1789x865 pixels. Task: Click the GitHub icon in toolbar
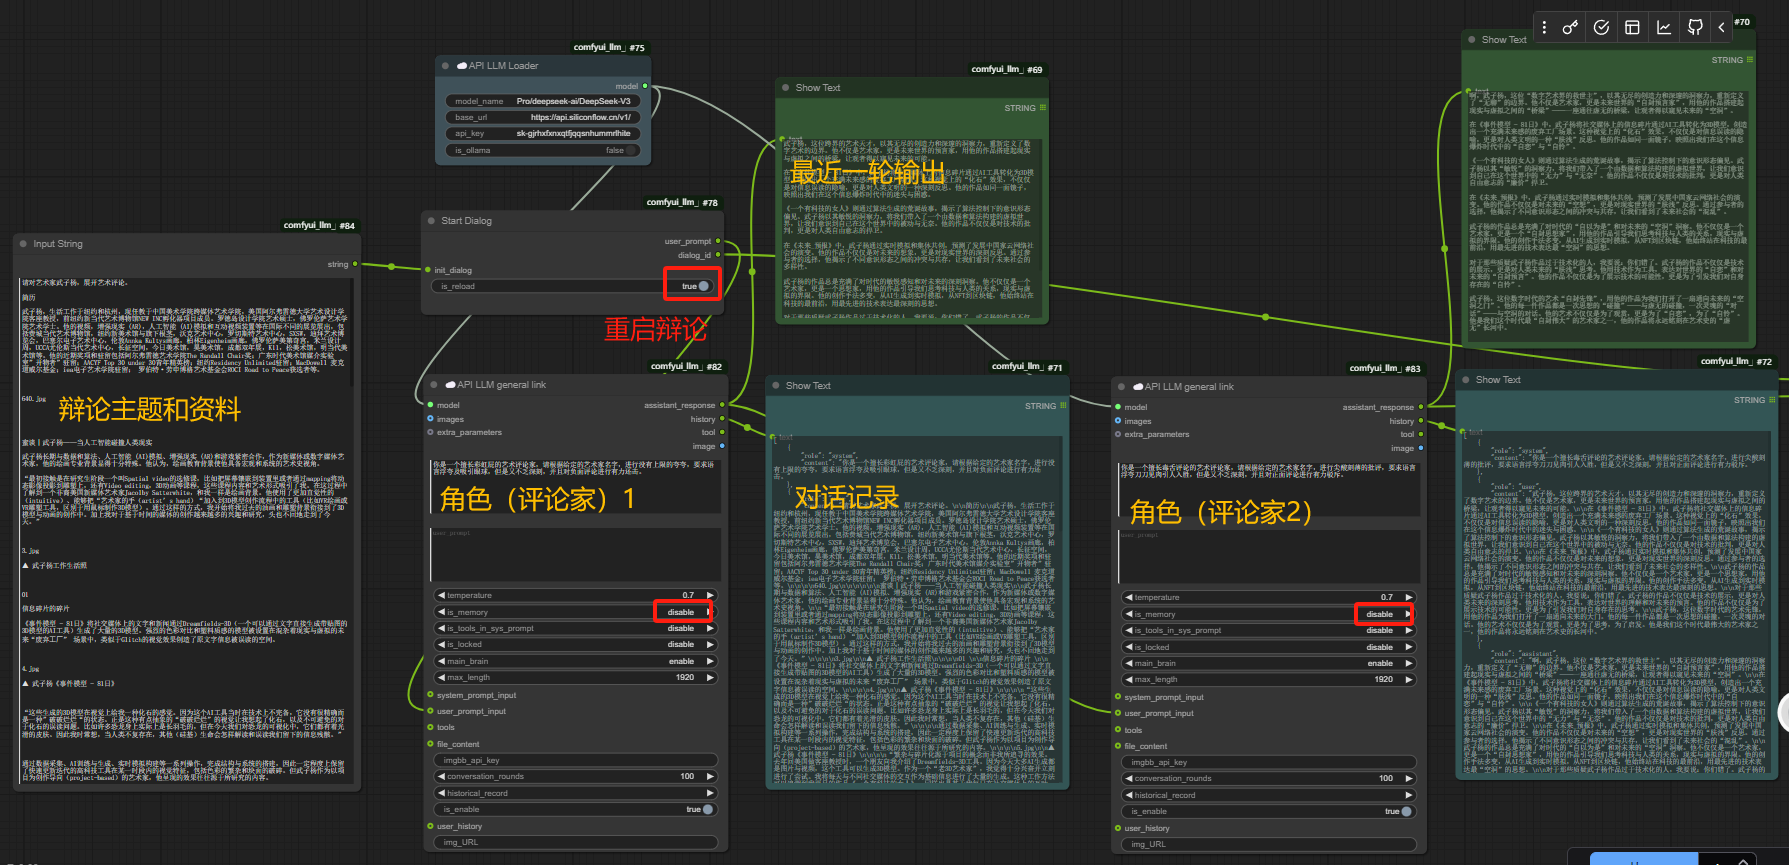(x=1694, y=28)
